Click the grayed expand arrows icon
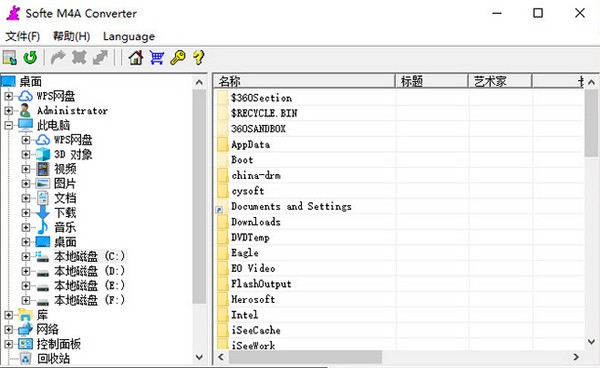The height and width of the screenshot is (368, 600). pyautogui.click(x=100, y=58)
